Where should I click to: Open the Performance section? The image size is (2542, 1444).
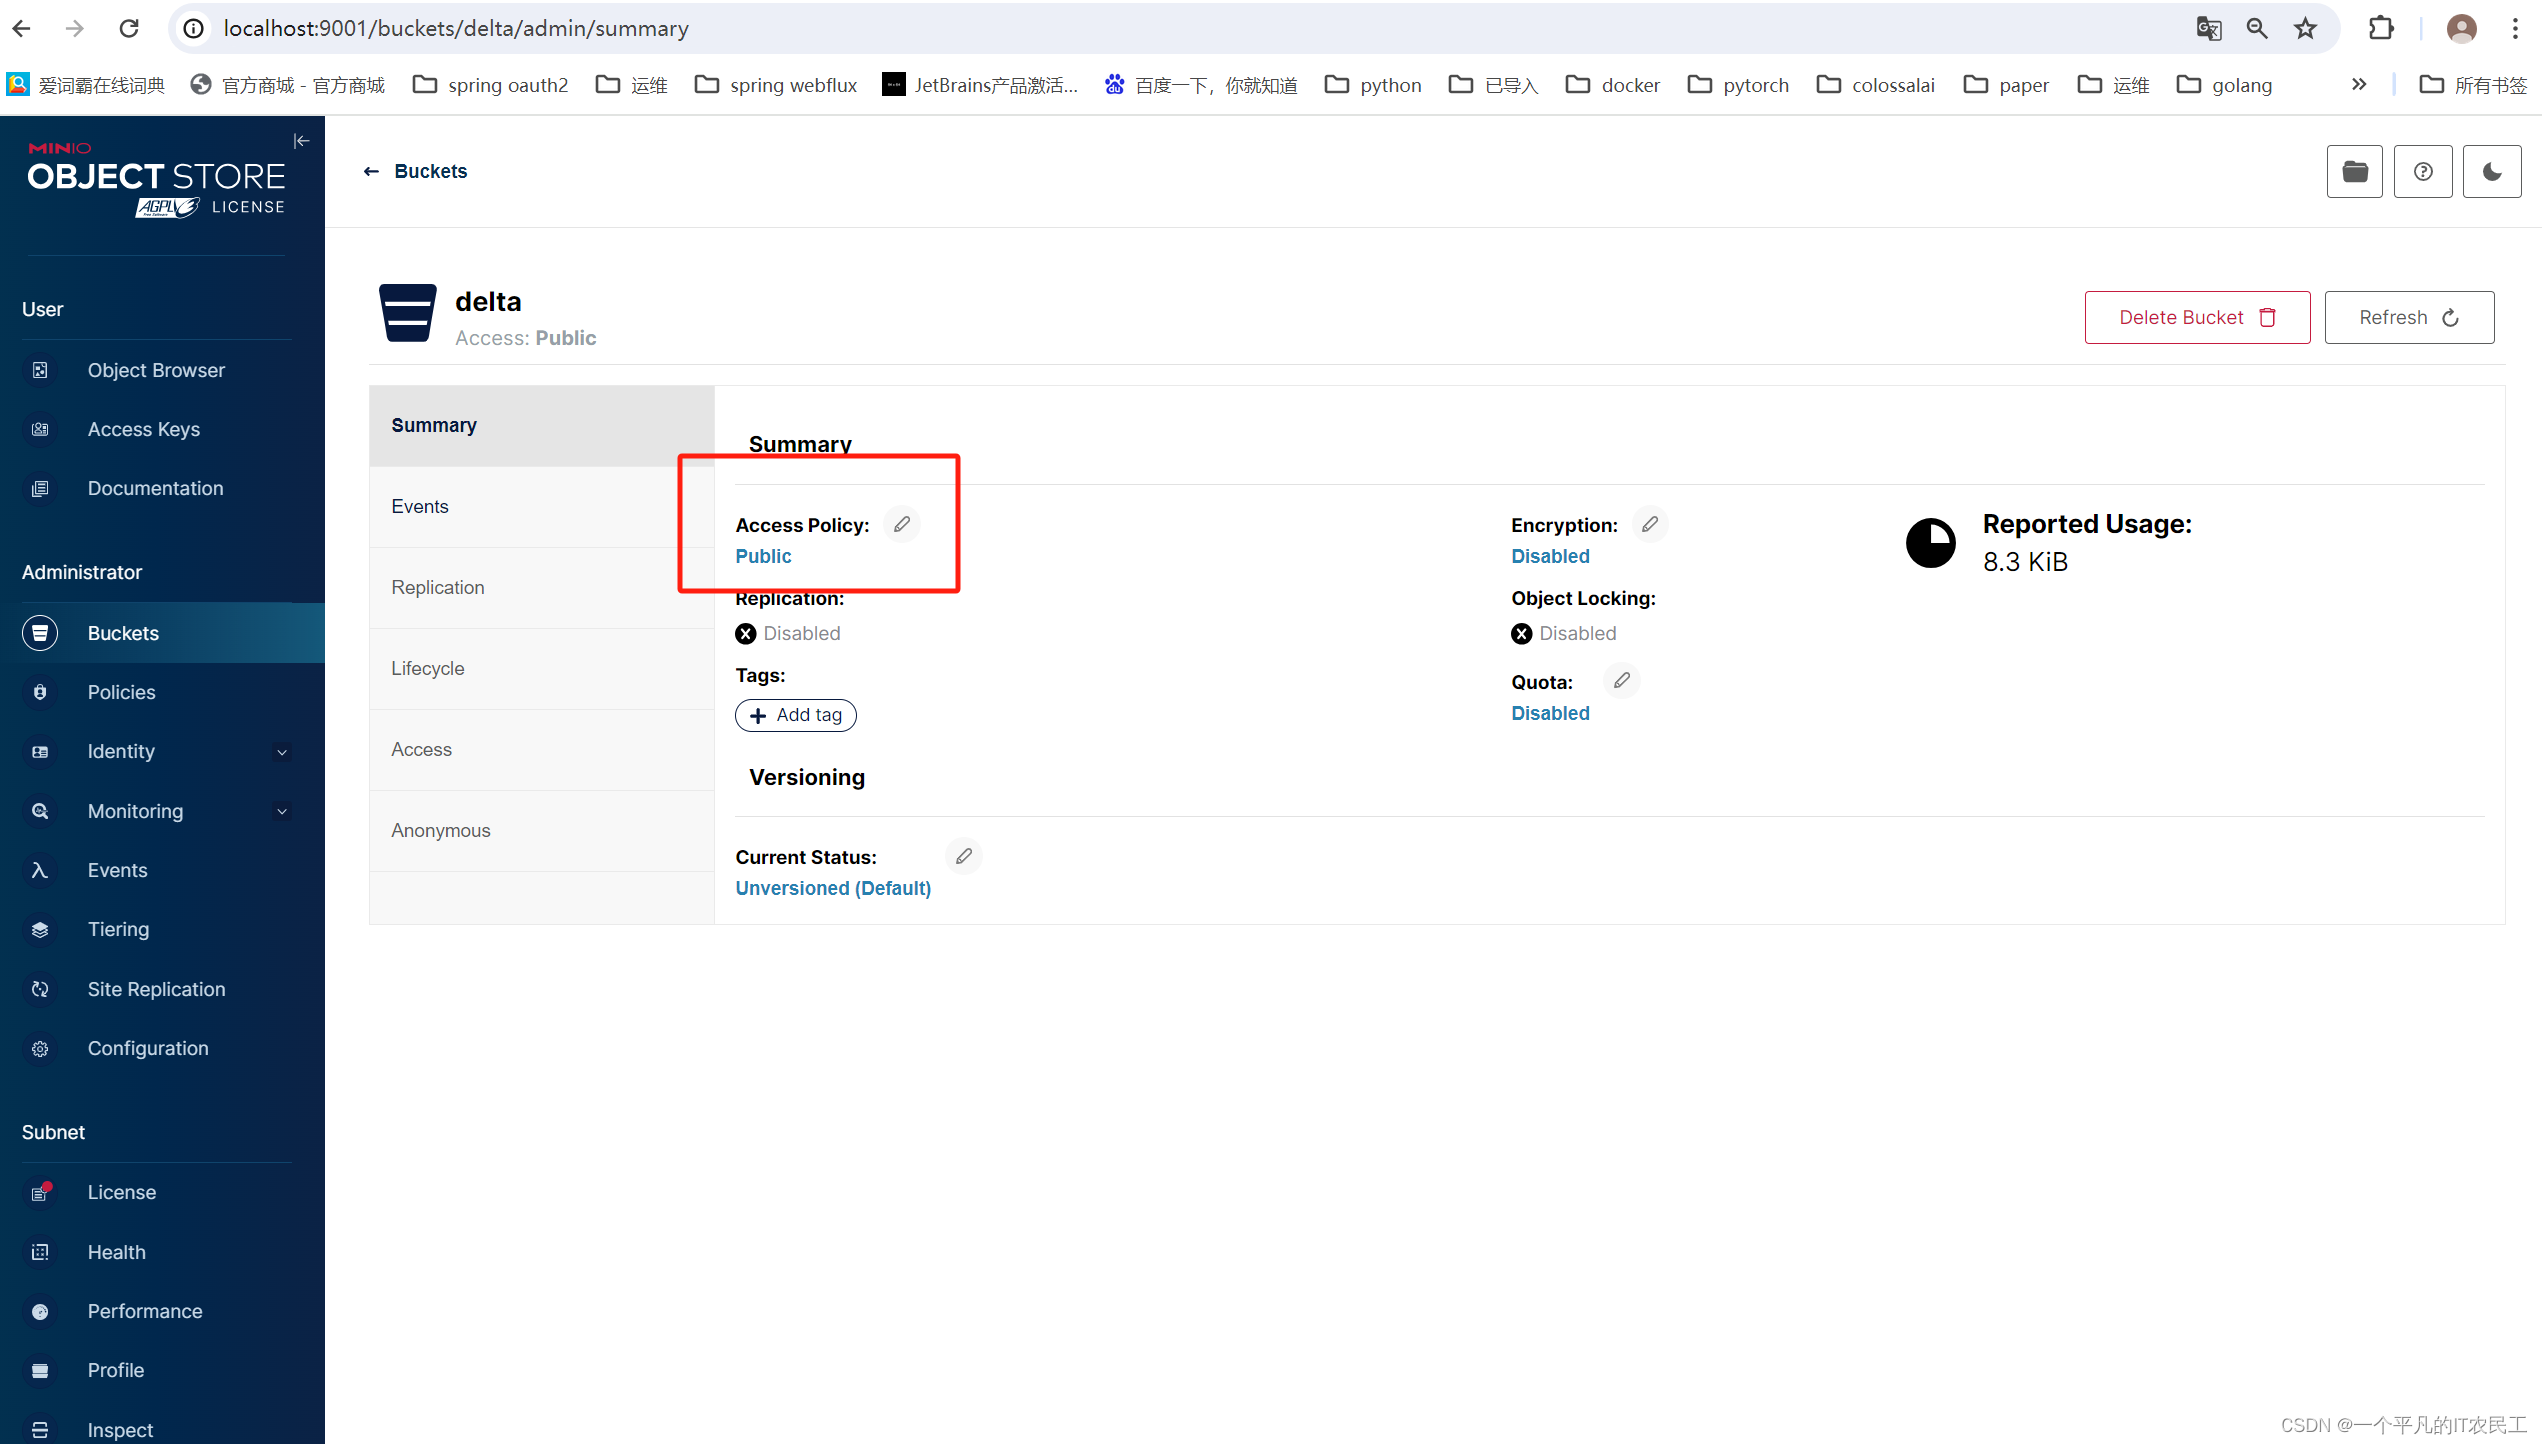click(x=144, y=1311)
